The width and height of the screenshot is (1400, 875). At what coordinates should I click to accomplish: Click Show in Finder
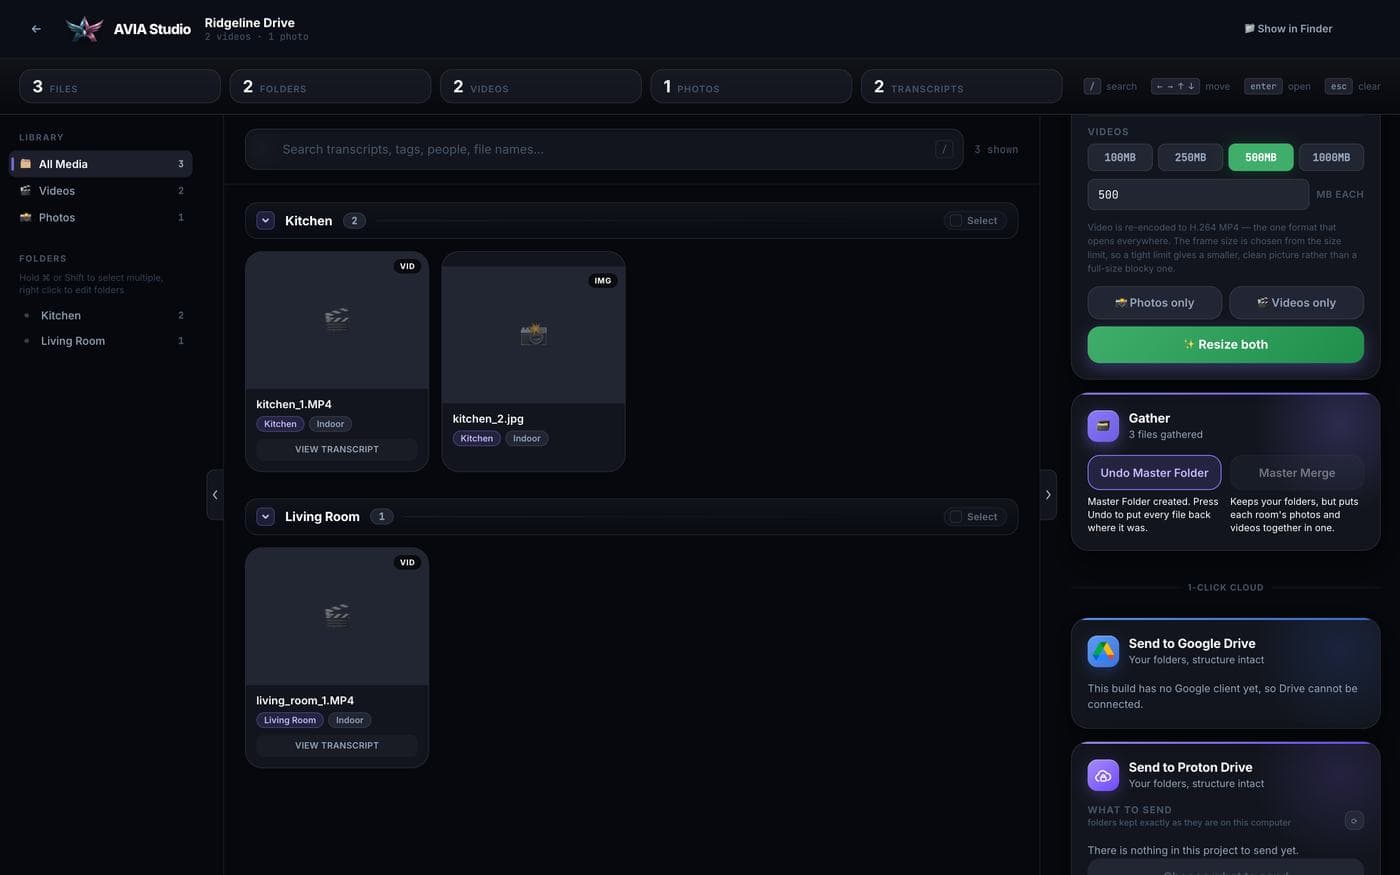[x=1288, y=29]
